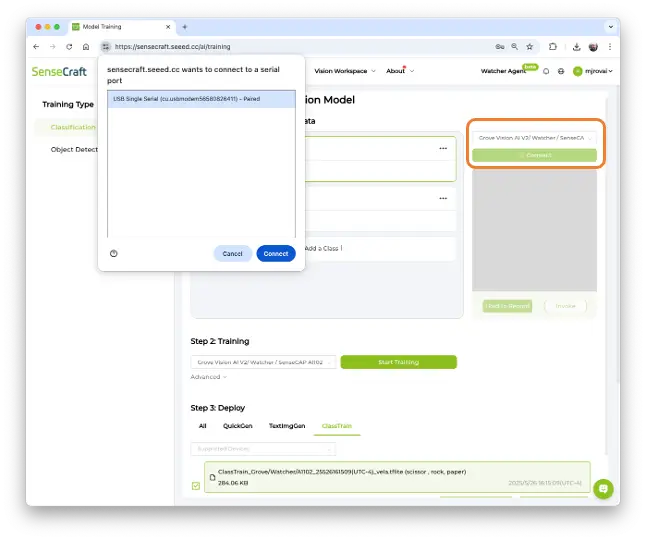The width and height of the screenshot is (646, 540).
Task: Open three-dot menu of second class card
Action: [x=443, y=198]
